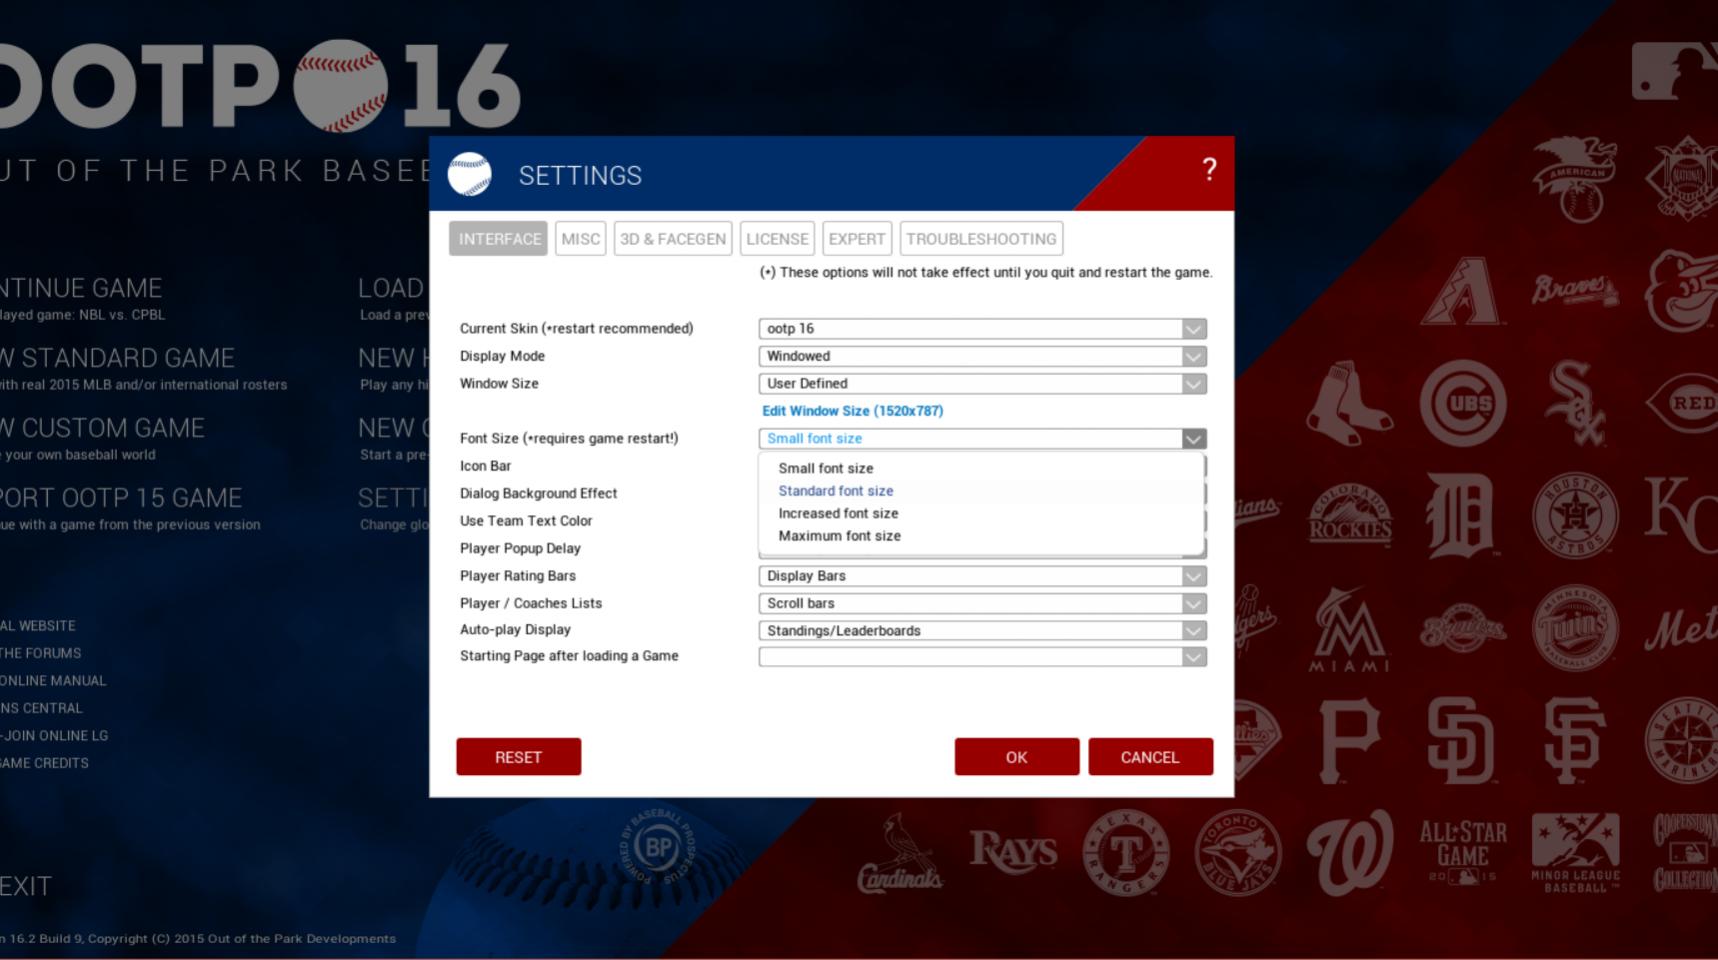Click the San Francisco Giants logo
This screenshot has width=1718, height=960.
(x=1575, y=741)
